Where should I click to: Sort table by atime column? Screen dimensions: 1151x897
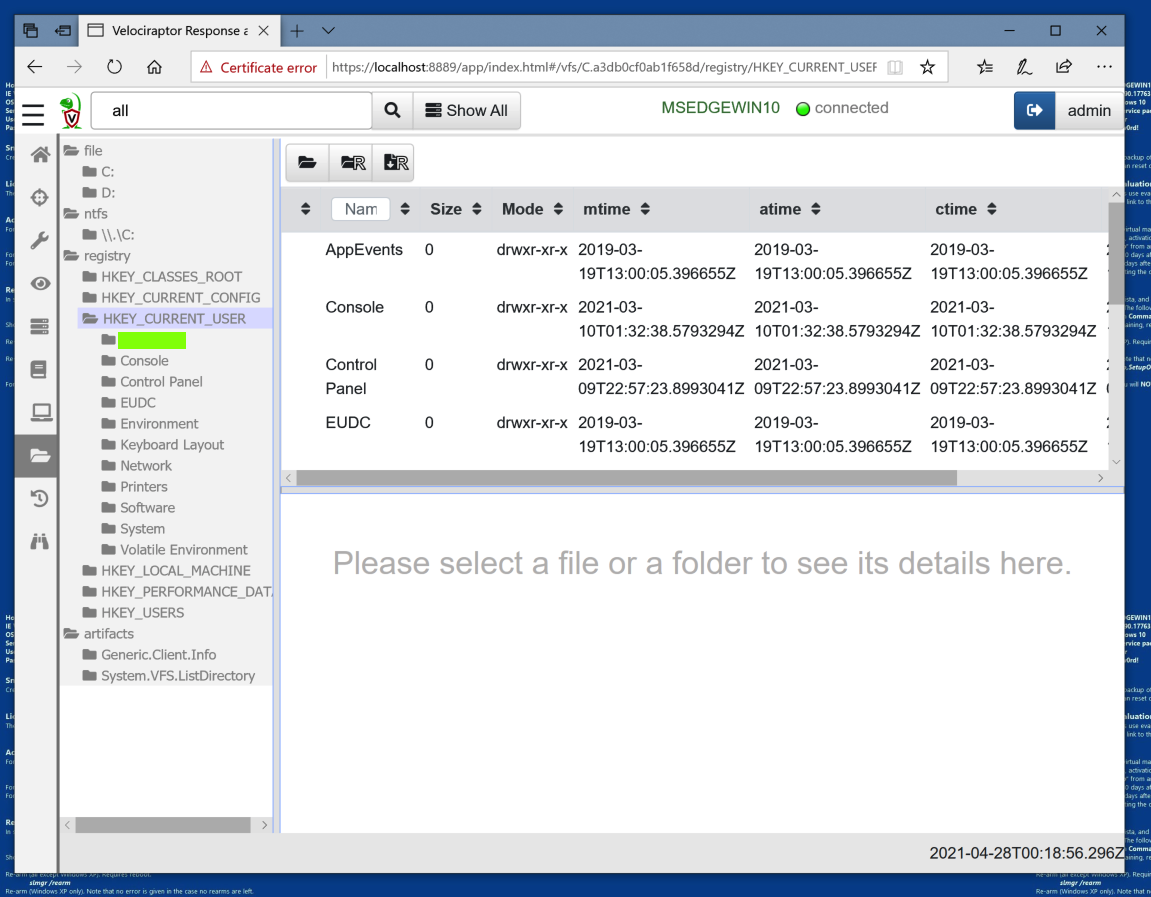tap(789, 209)
